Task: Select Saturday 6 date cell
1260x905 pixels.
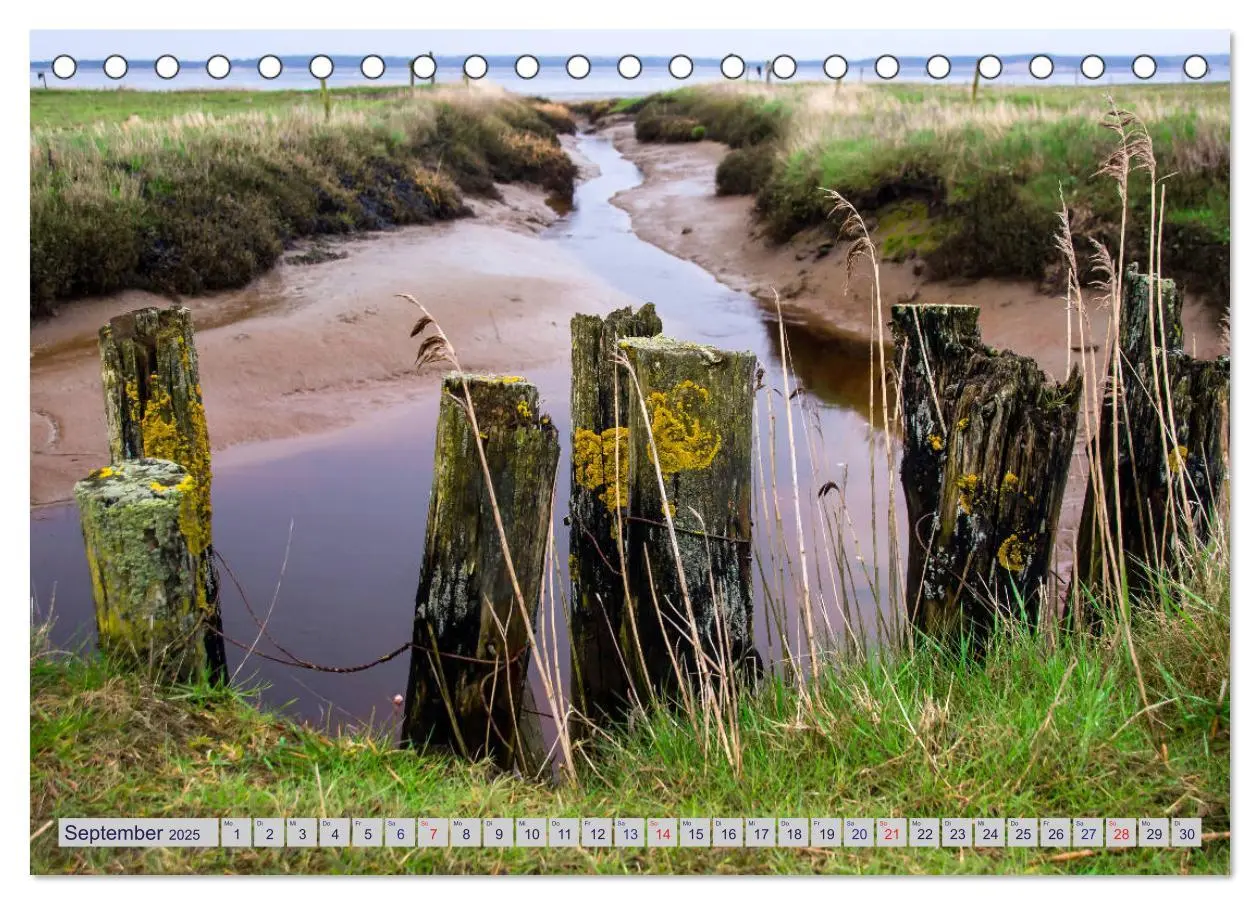Action: pyautogui.click(x=400, y=833)
